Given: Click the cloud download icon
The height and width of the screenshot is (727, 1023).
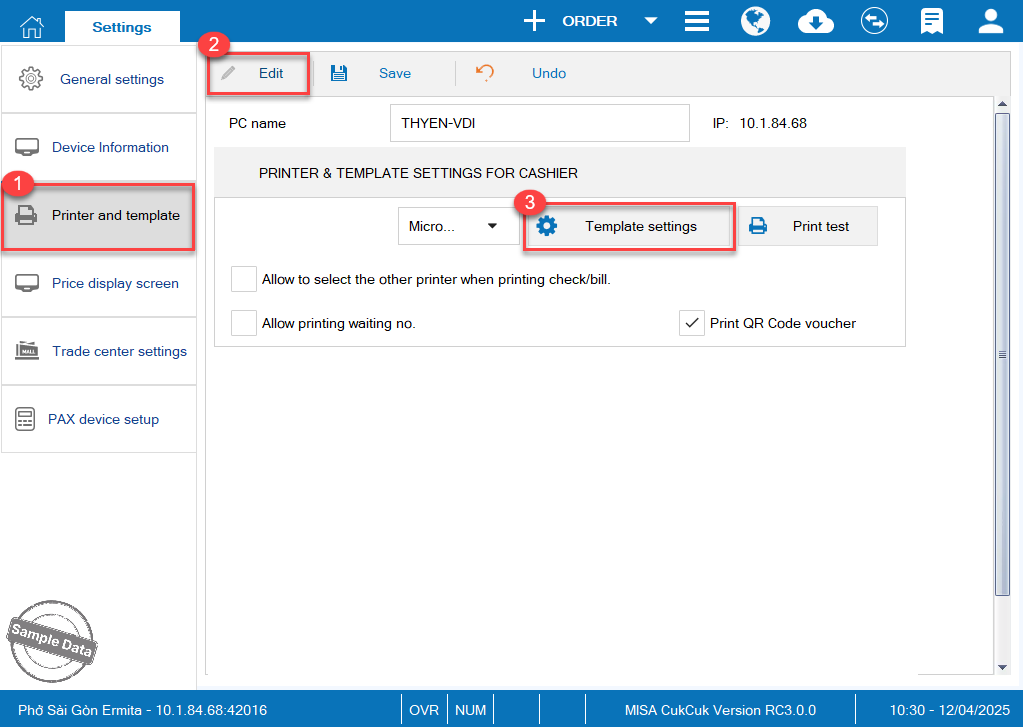Looking at the screenshot, I should click(816, 21).
